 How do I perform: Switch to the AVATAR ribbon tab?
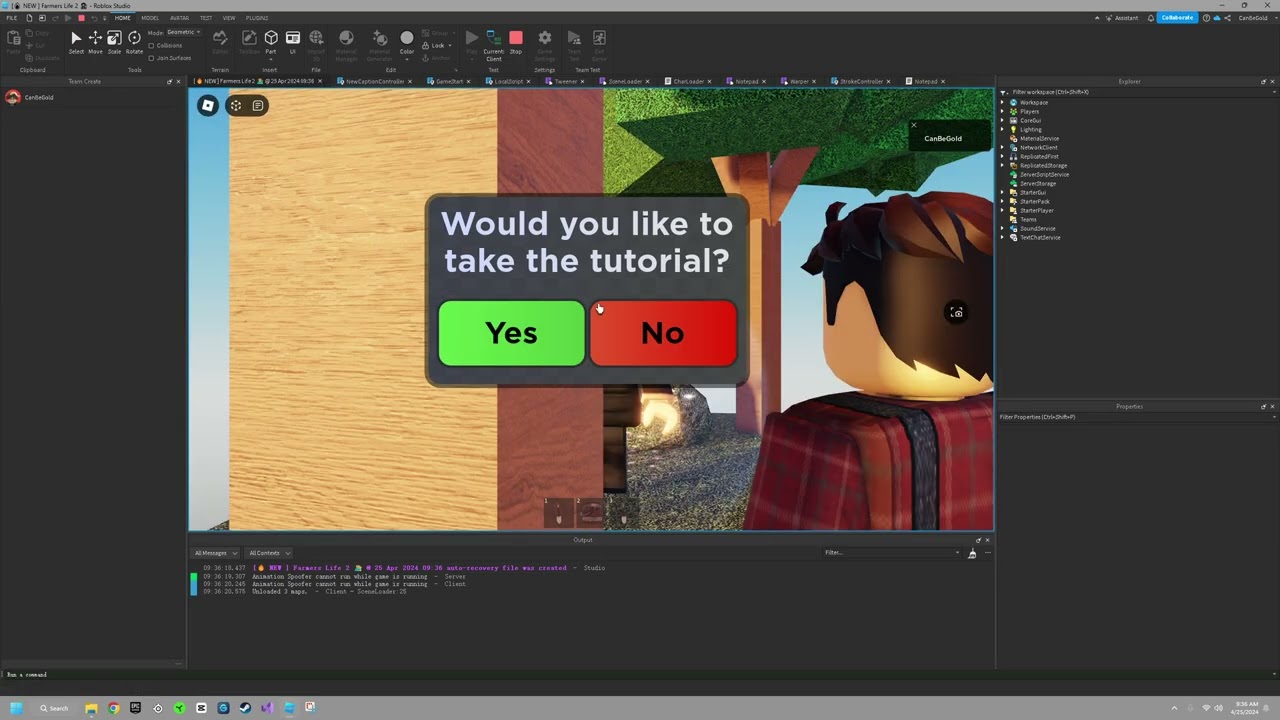[179, 18]
